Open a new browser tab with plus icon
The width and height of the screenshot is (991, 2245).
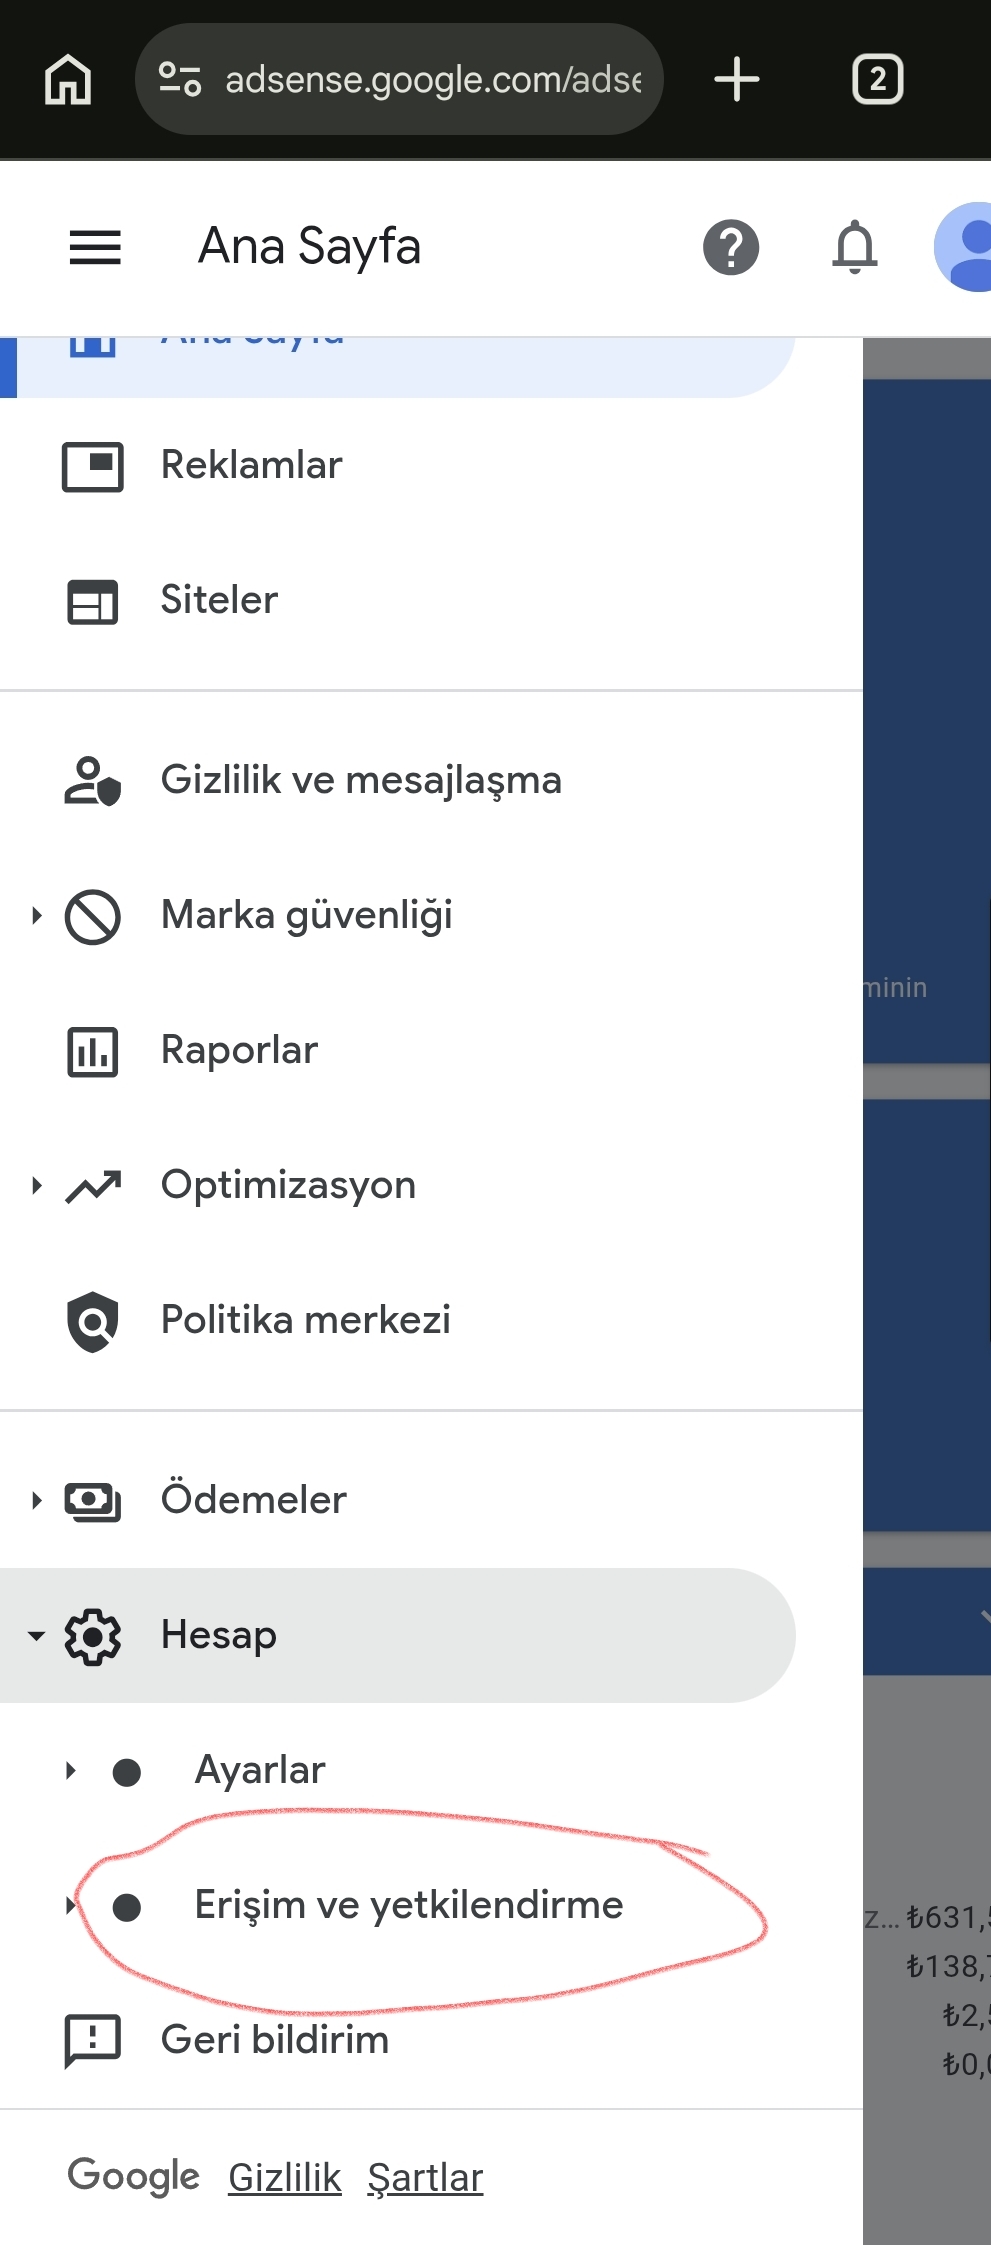pyautogui.click(x=737, y=79)
